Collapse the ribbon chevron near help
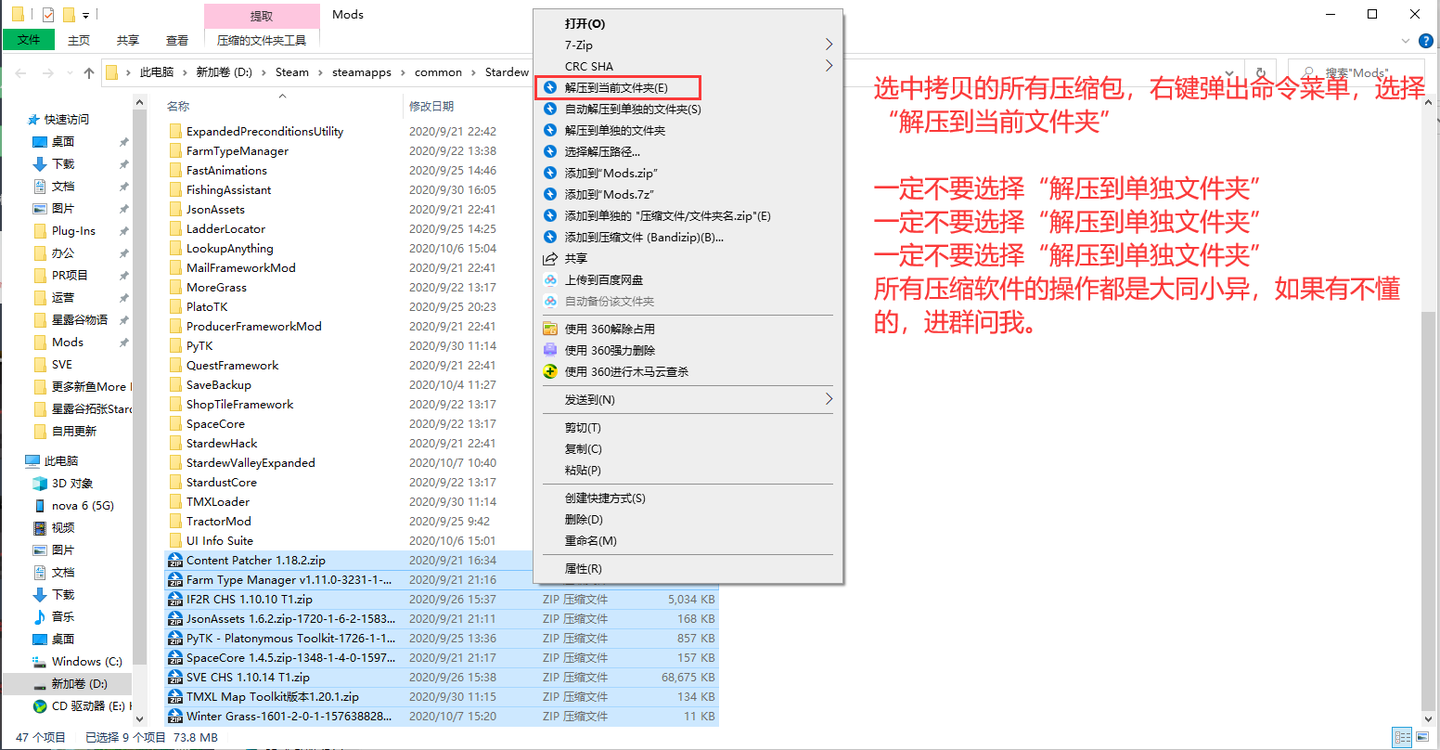Screen dimensions: 1440x750 point(1405,40)
